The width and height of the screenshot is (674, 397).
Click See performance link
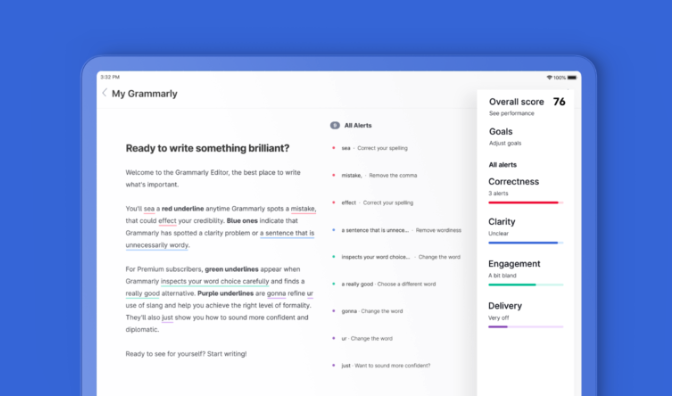coord(512,113)
